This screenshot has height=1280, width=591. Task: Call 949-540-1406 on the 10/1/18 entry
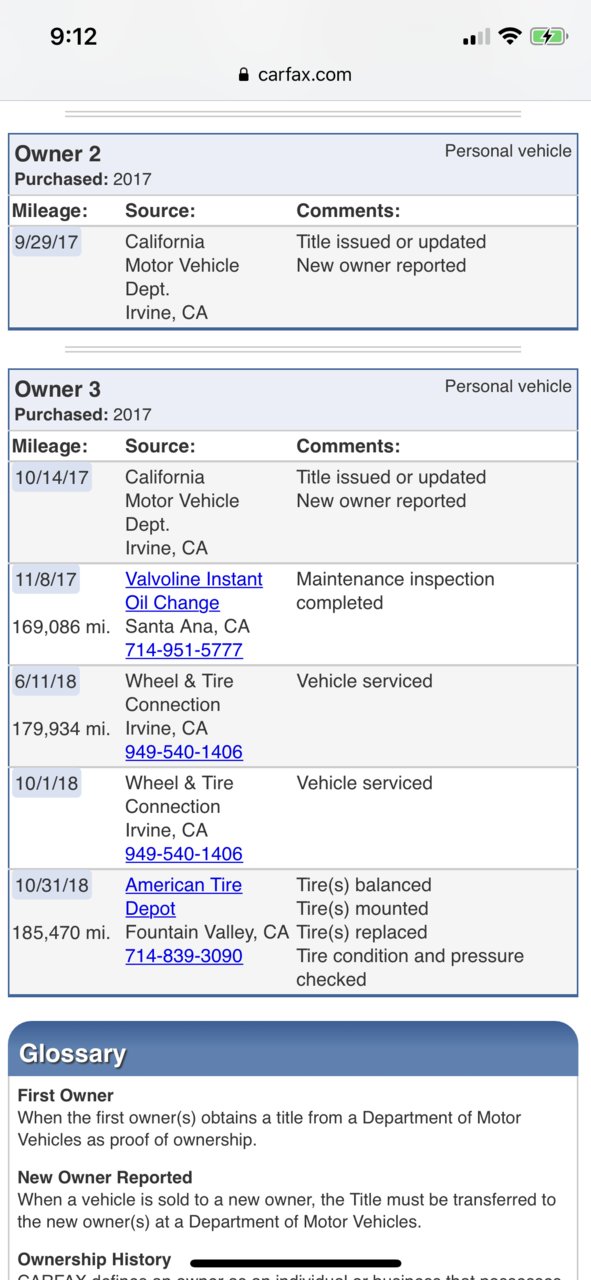[x=184, y=854]
